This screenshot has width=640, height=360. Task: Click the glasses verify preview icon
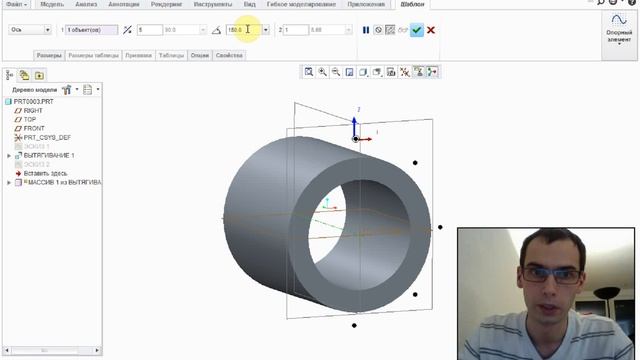pyautogui.click(x=403, y=30)
